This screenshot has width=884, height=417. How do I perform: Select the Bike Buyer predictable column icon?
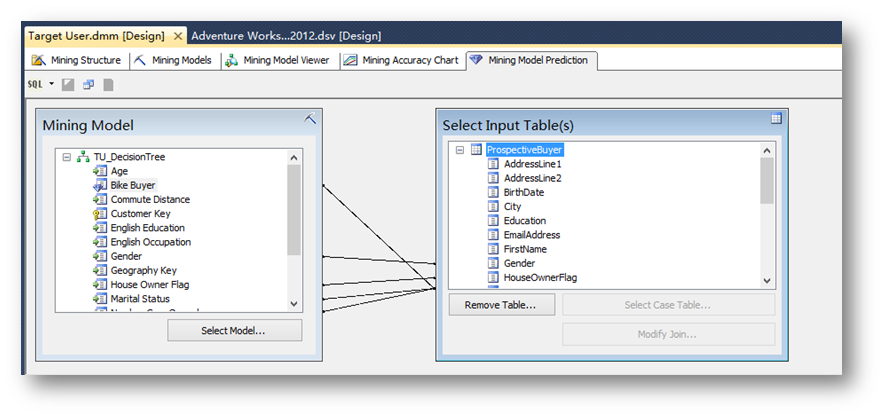pos(100,185)
